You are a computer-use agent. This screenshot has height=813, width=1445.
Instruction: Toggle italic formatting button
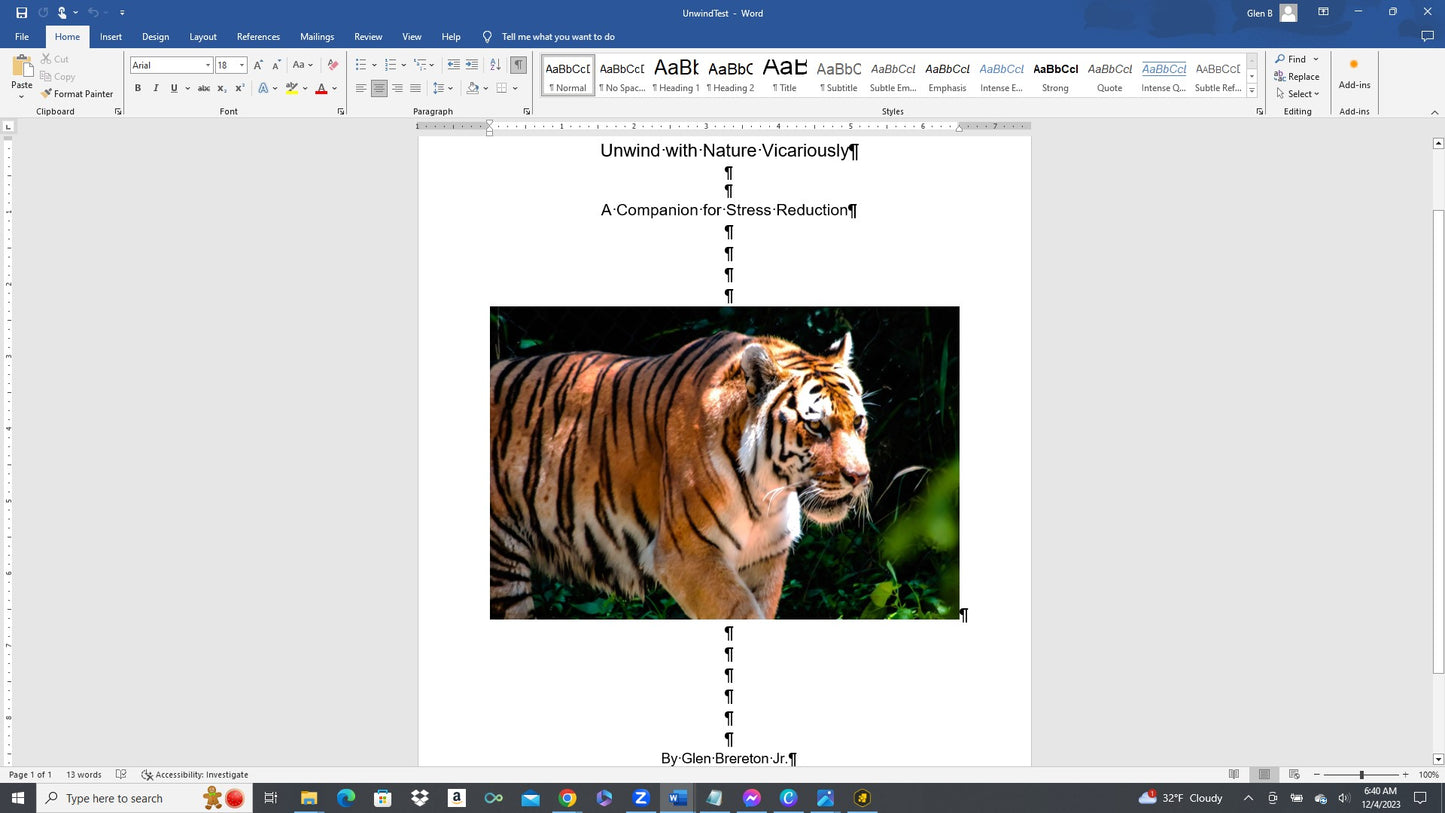155,88
